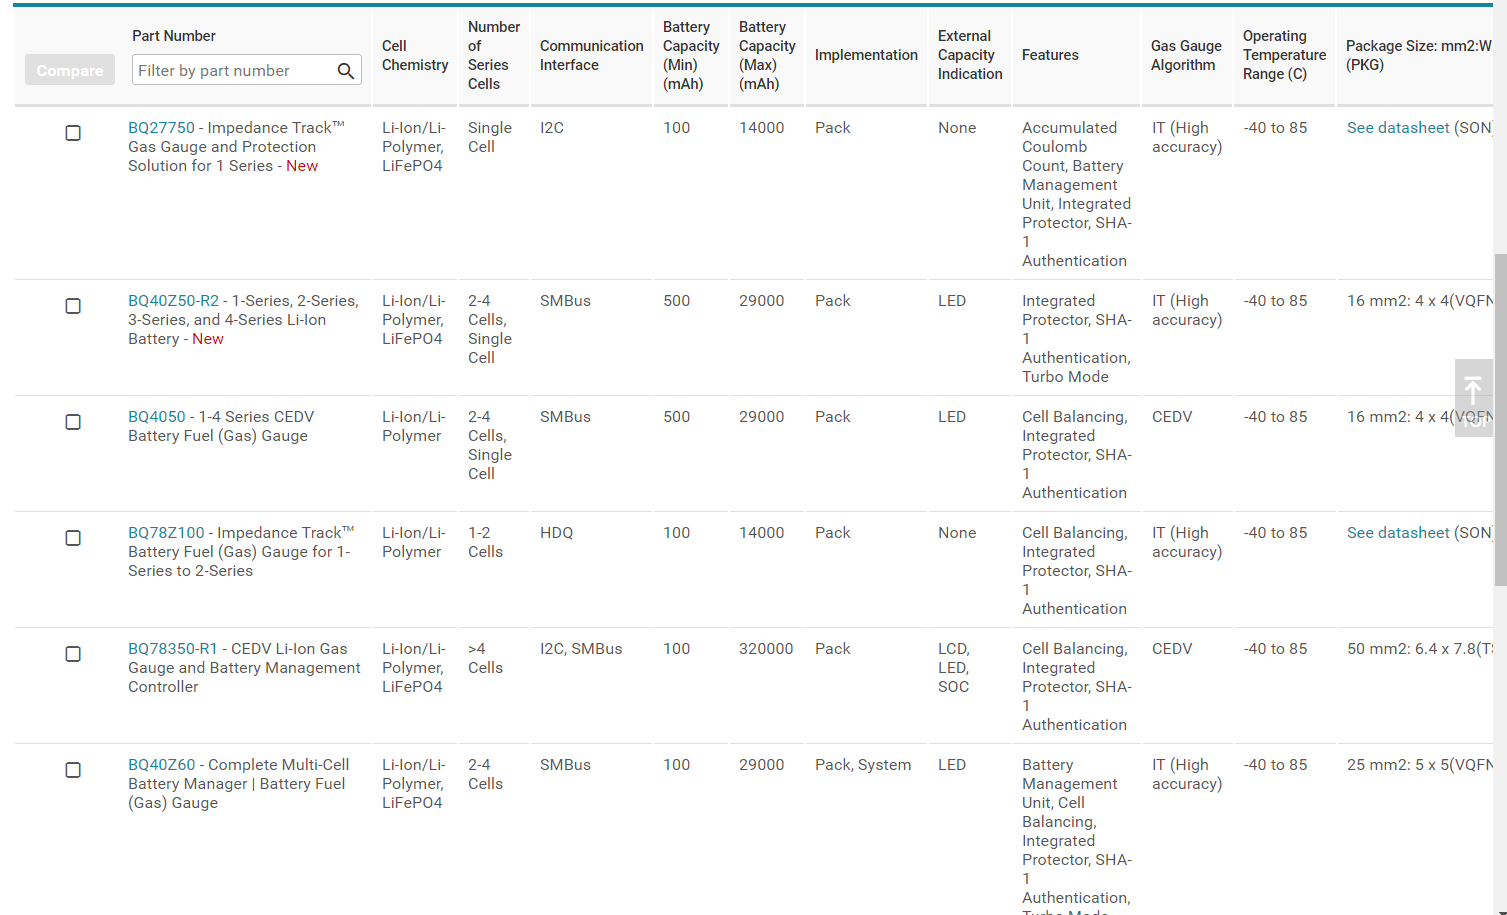
Task: Enable the BQ78350-R1 row checkbox
Action: tap(73, 654)
